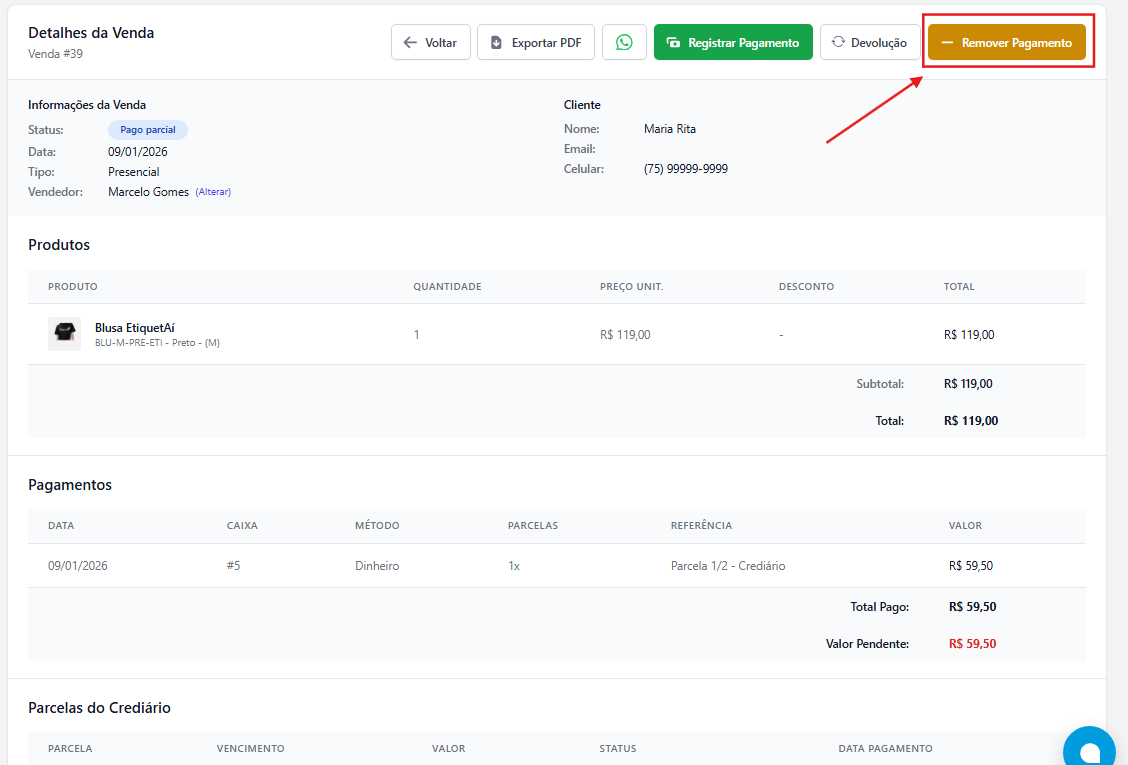Click the Pago parcial status badge

(x=147, y=130)
